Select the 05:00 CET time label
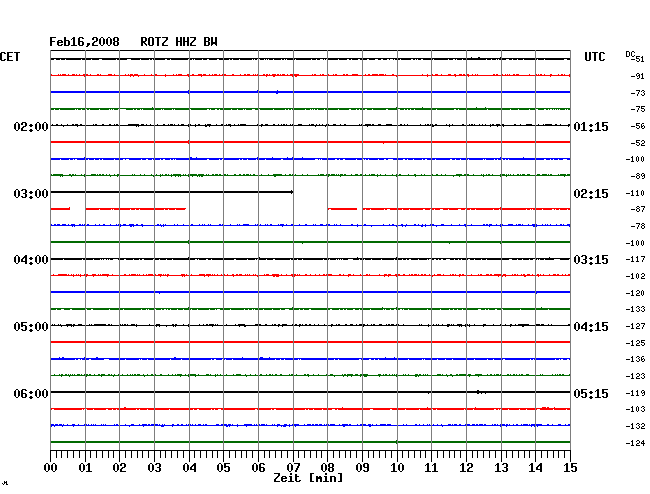 pos(31,327)
